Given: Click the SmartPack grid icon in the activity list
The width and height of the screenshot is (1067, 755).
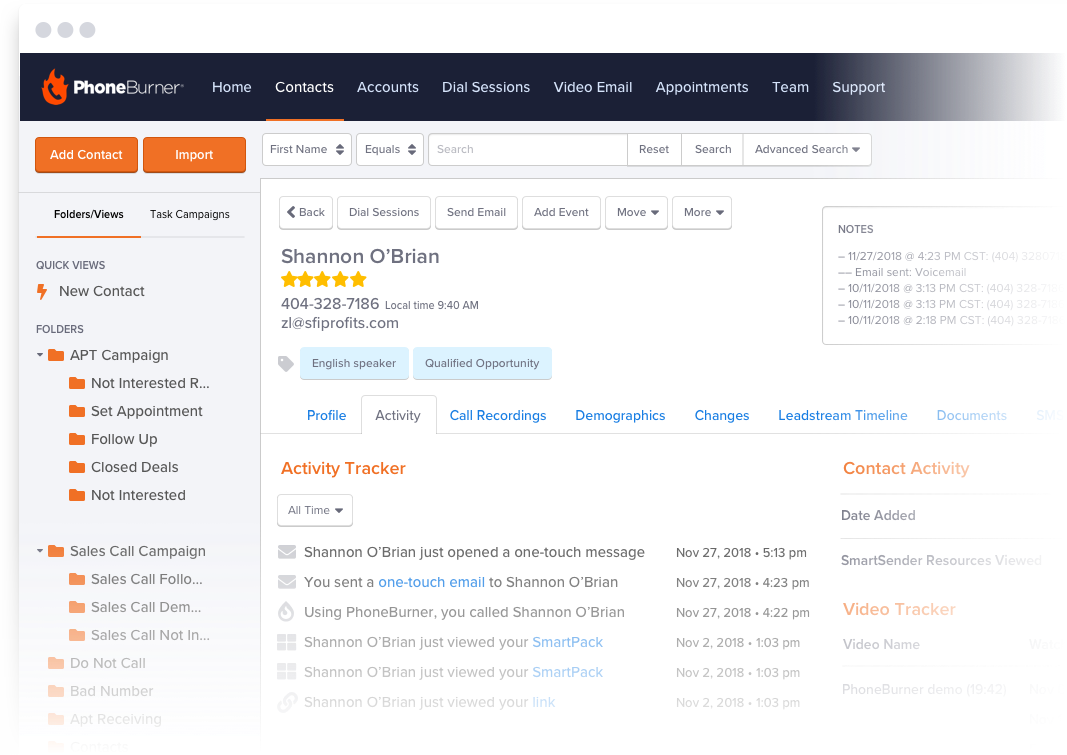Looking at the screenshot, I should pos(287,642).
